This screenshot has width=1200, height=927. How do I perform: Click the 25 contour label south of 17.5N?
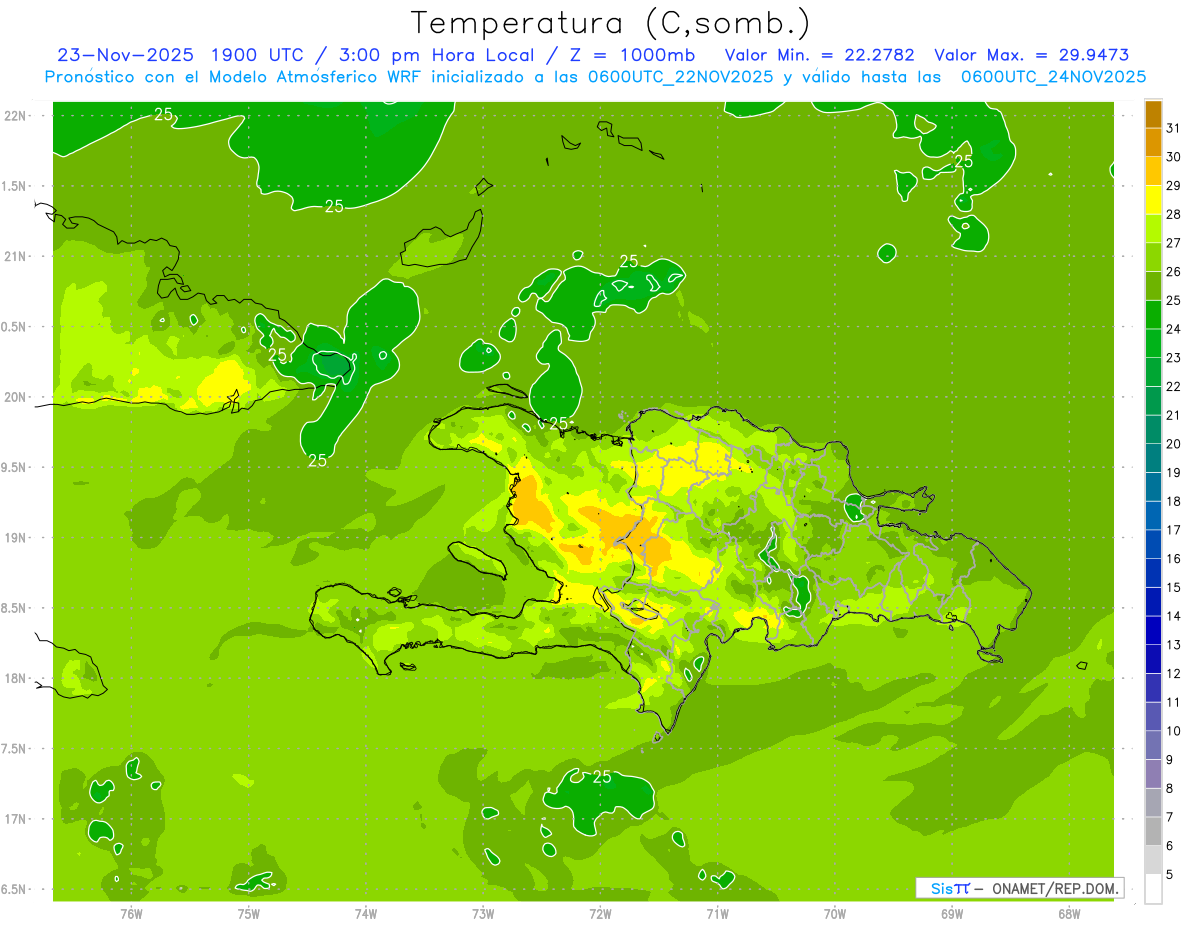[602, 776]
